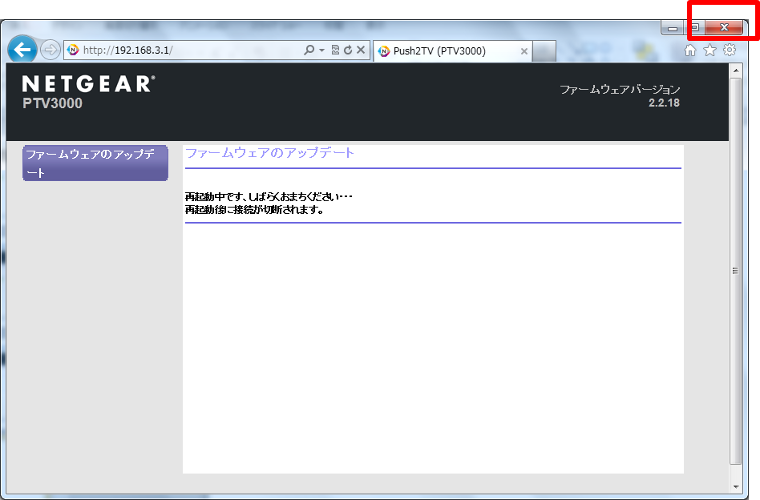Image resolution: width=760 pixels, height=500 pixels.
Task: Click the NETGEAR logo
Action: [89, 84]
